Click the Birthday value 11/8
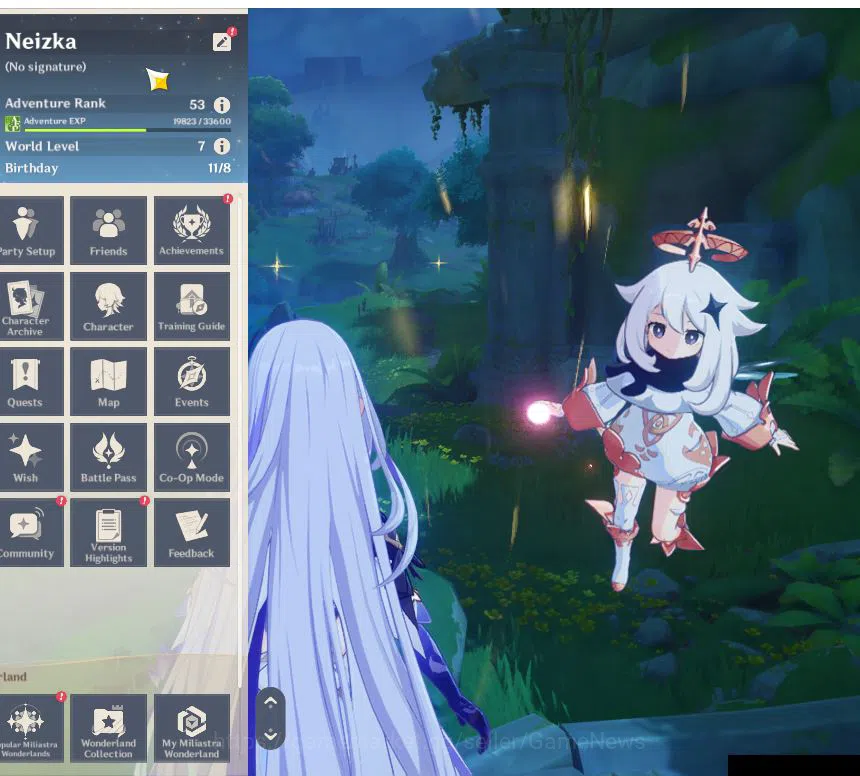The width and height of the screenshot is (860, 776). [219, 168]
